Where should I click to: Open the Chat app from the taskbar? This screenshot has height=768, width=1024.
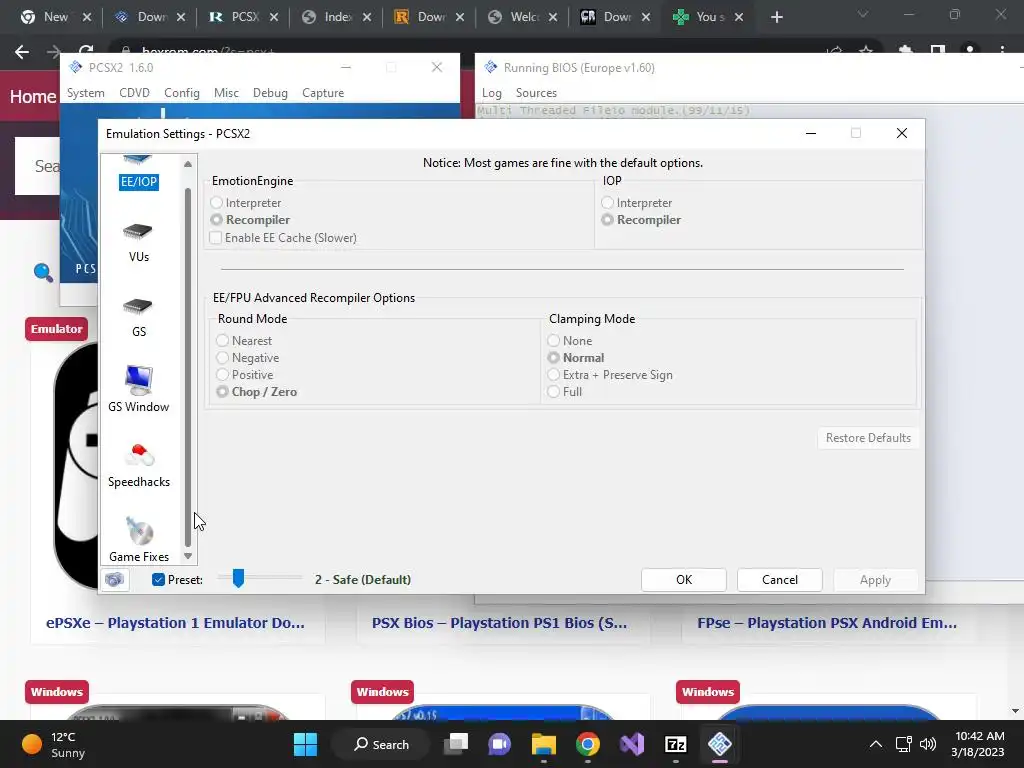click(500, 744)
